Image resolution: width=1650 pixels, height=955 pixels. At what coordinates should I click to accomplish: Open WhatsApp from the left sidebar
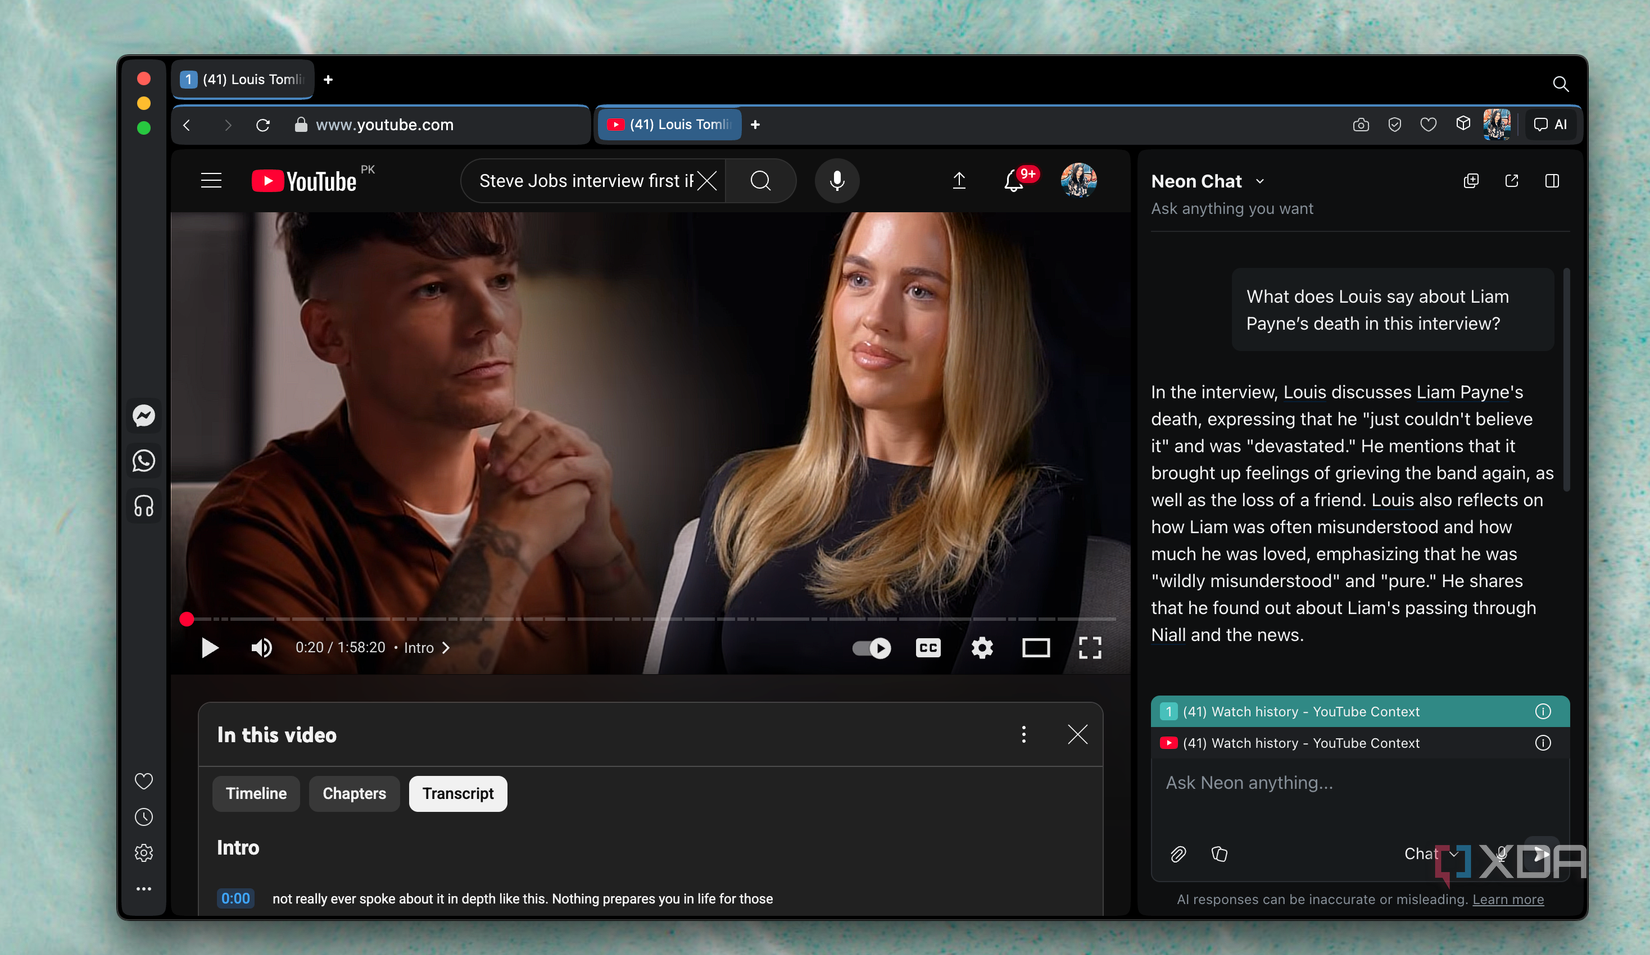144,461
